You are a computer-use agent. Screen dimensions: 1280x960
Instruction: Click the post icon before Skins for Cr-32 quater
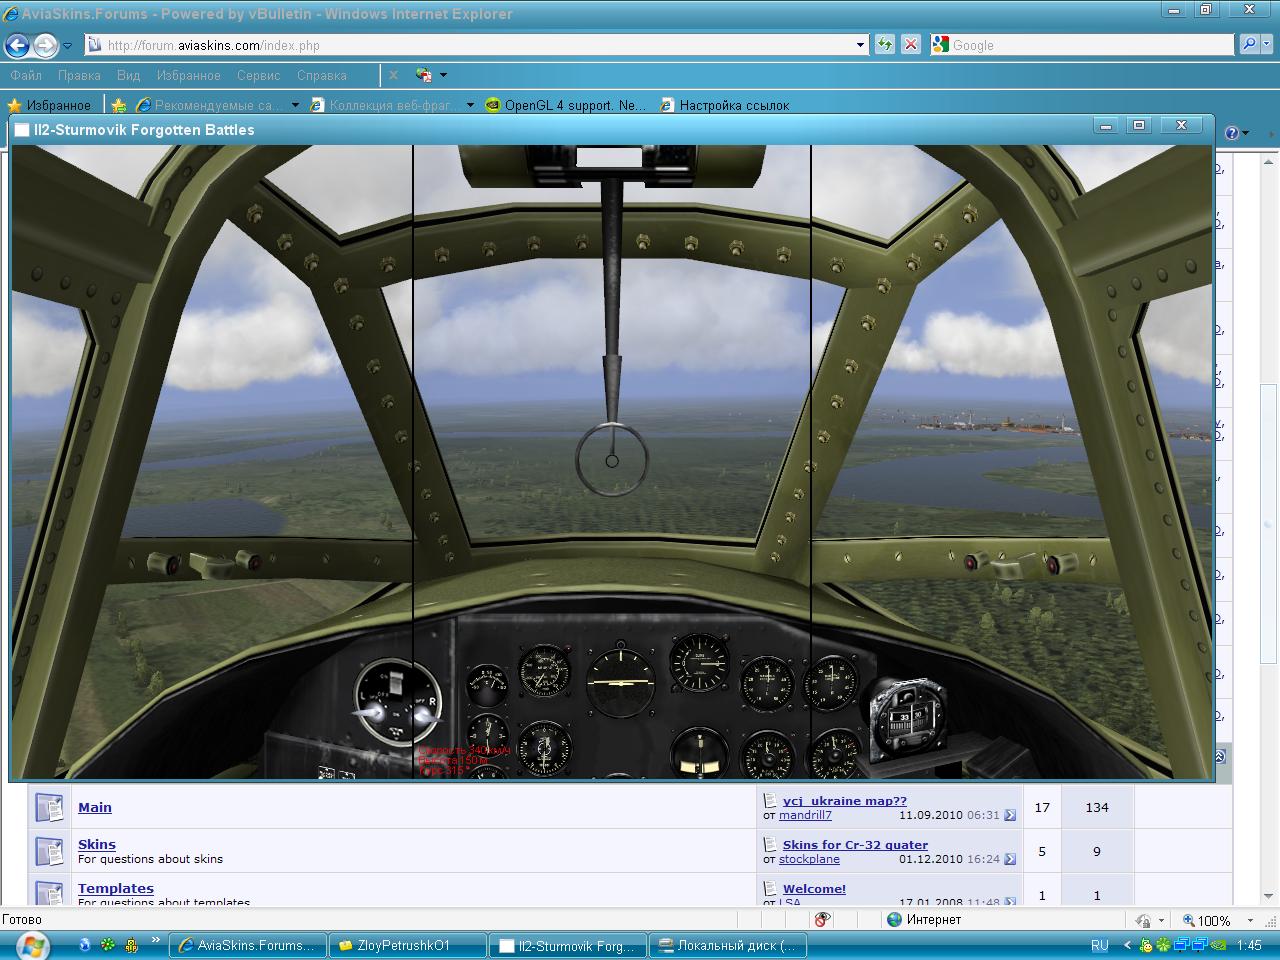(770, 845)
